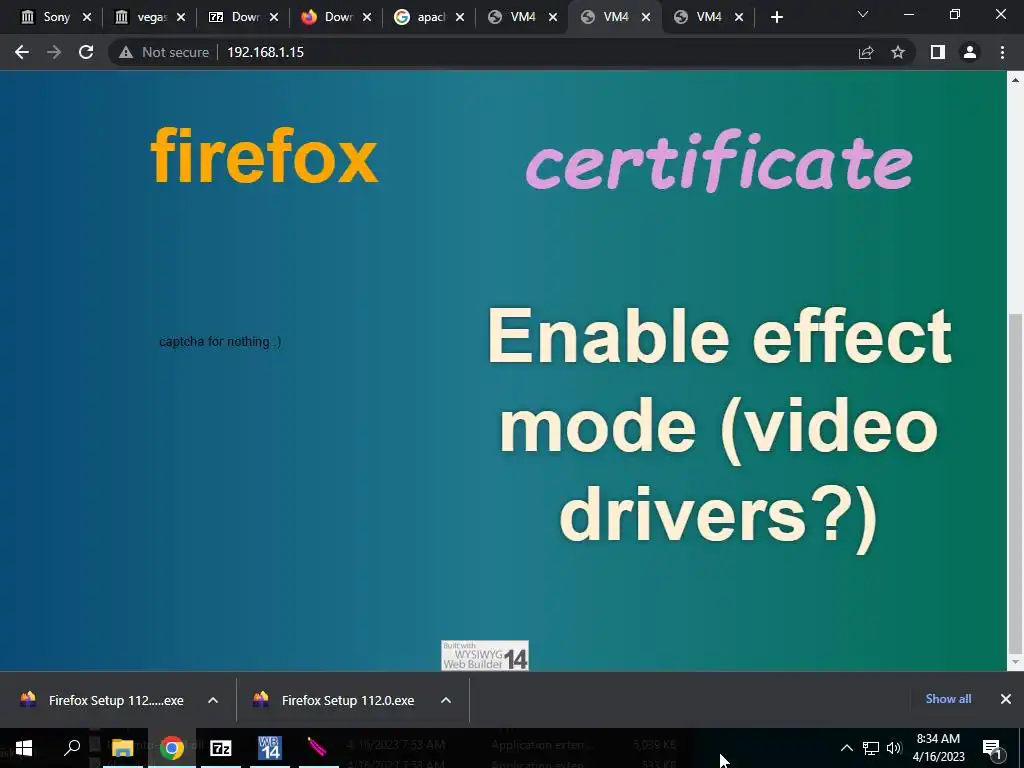This screenshot has width=1024, height=768.
Task: Open File Explorer from the taskbar
Action: coord(122,748)
